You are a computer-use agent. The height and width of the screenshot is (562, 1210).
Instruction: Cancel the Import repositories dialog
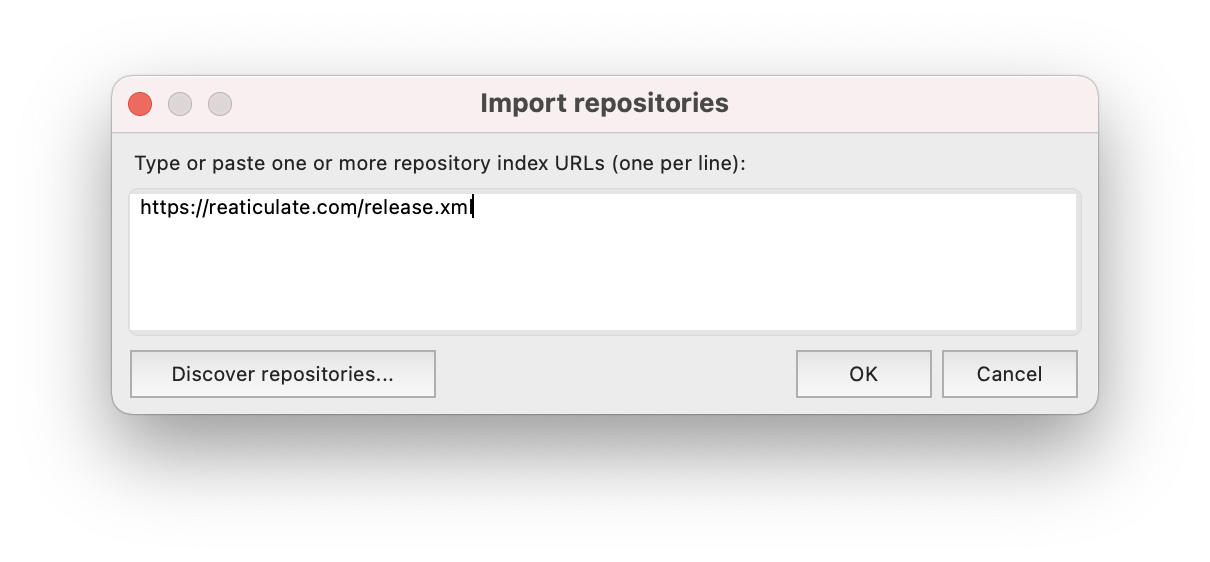(x=1009, y=374)
